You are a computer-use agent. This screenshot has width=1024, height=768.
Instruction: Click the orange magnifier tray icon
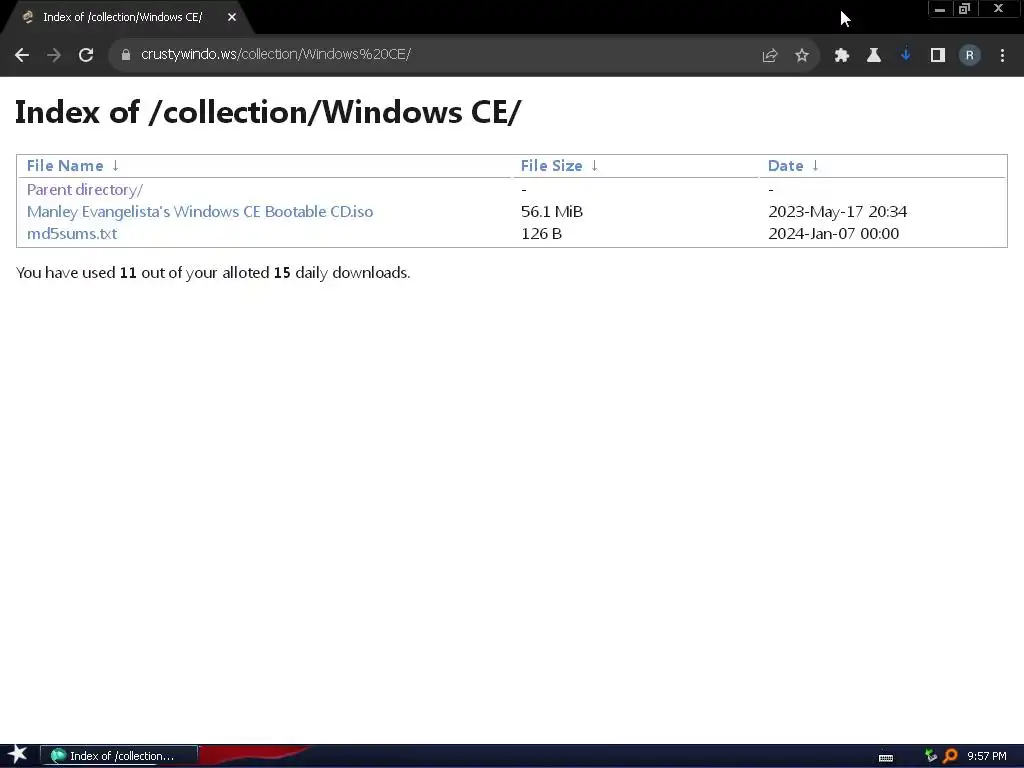point(950,756)
